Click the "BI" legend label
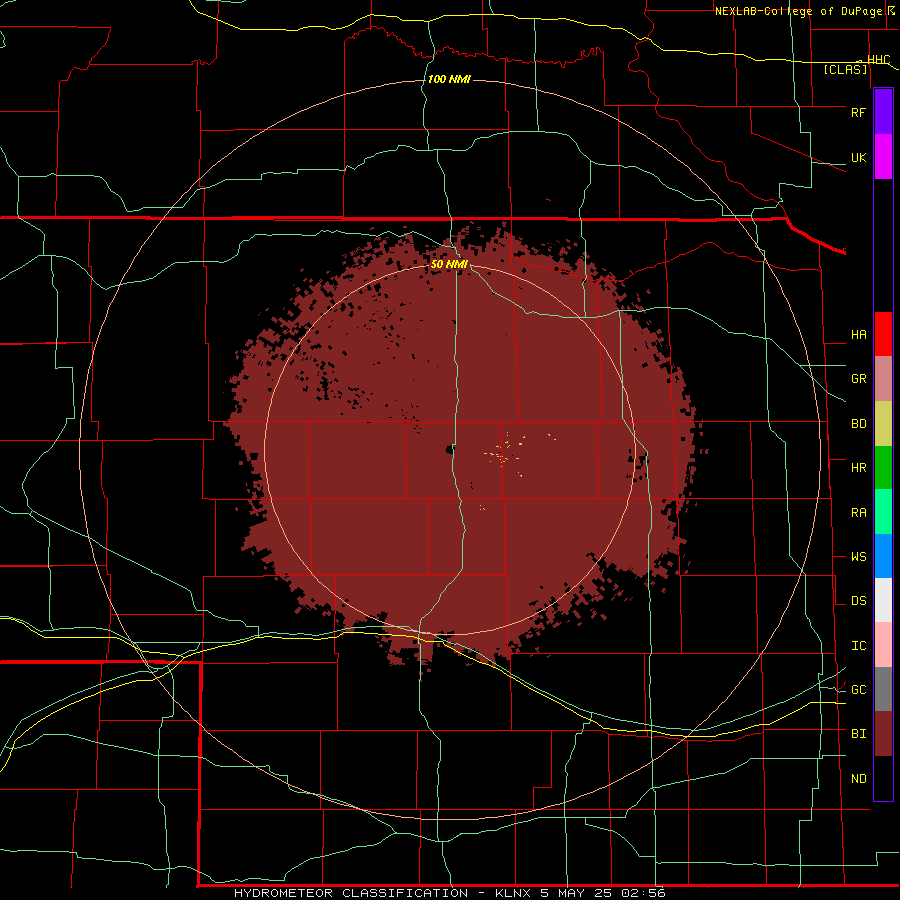Screen dimensions: 900x900 [858, 734]
